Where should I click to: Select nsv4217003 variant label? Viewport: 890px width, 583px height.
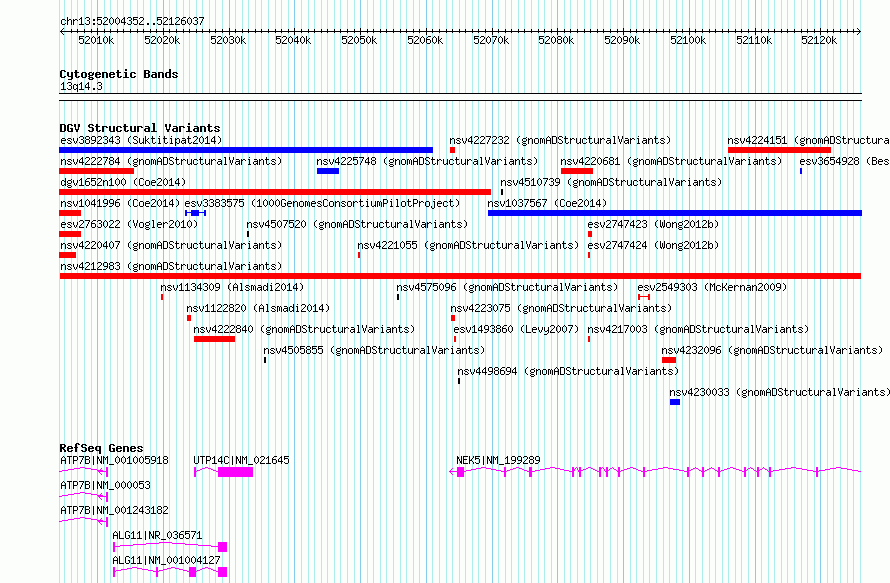point(698,329)
